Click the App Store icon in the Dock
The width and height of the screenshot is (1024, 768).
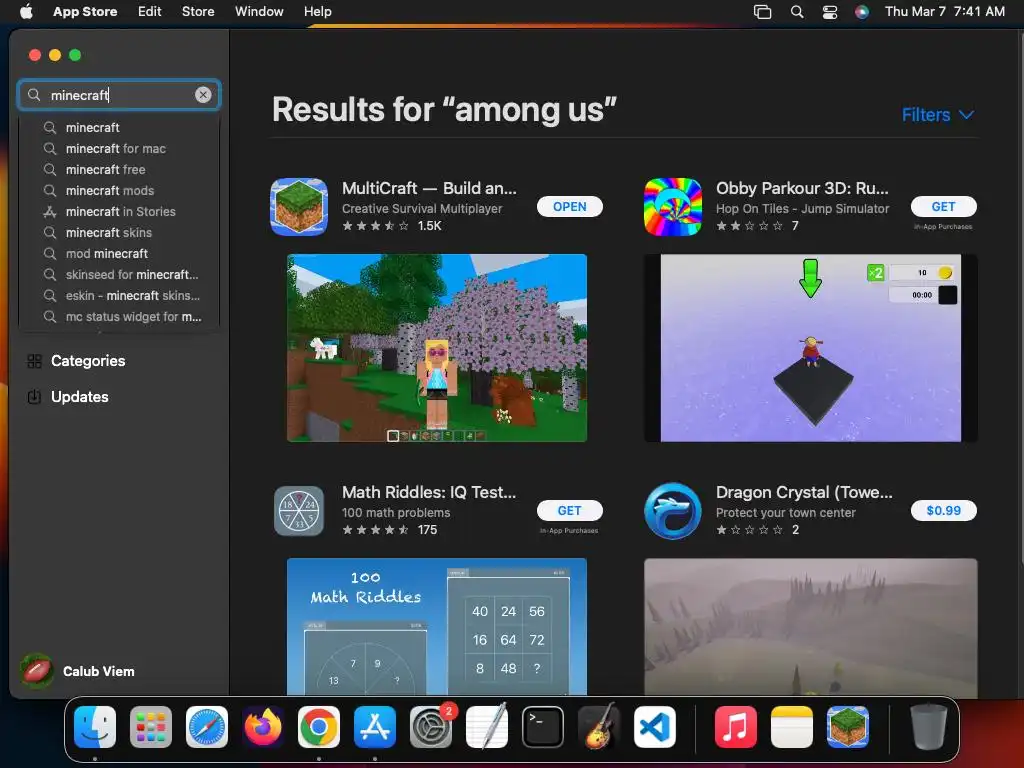pyautogui.click(x=375, y=727)
